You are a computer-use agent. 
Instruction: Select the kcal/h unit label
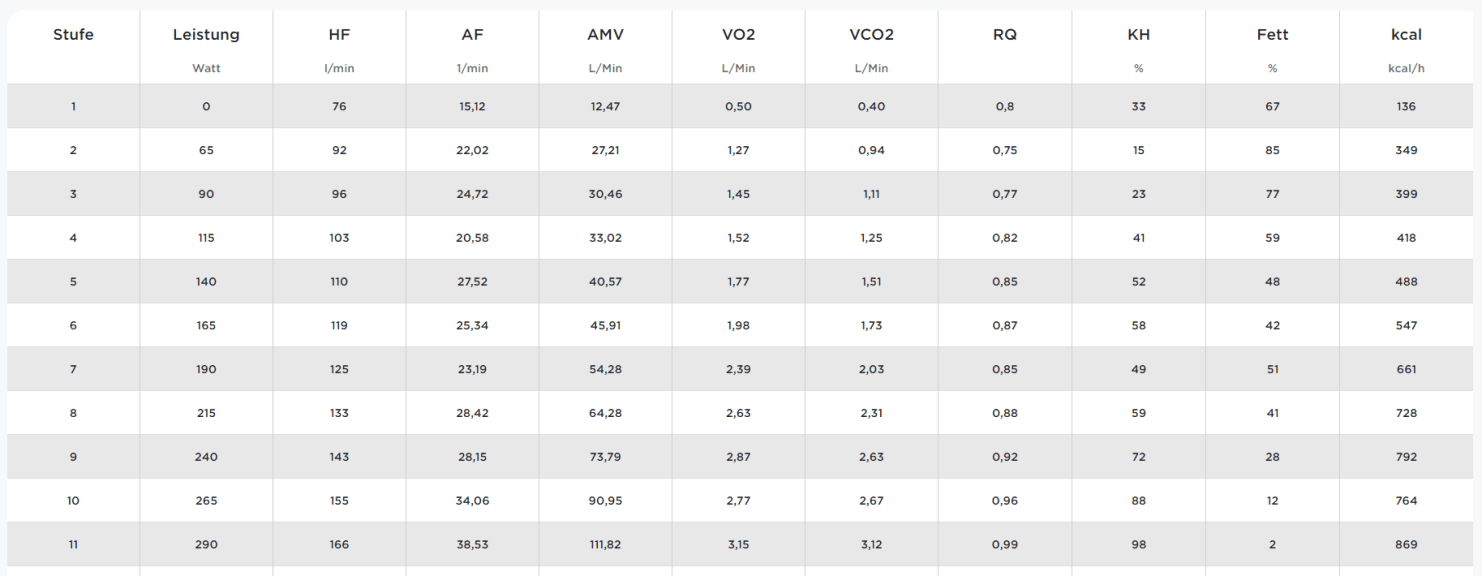pos(1406,69)
